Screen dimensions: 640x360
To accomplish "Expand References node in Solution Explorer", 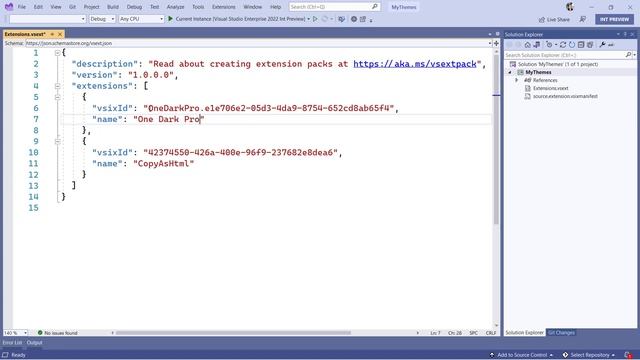I will click(x=517, y=80).
